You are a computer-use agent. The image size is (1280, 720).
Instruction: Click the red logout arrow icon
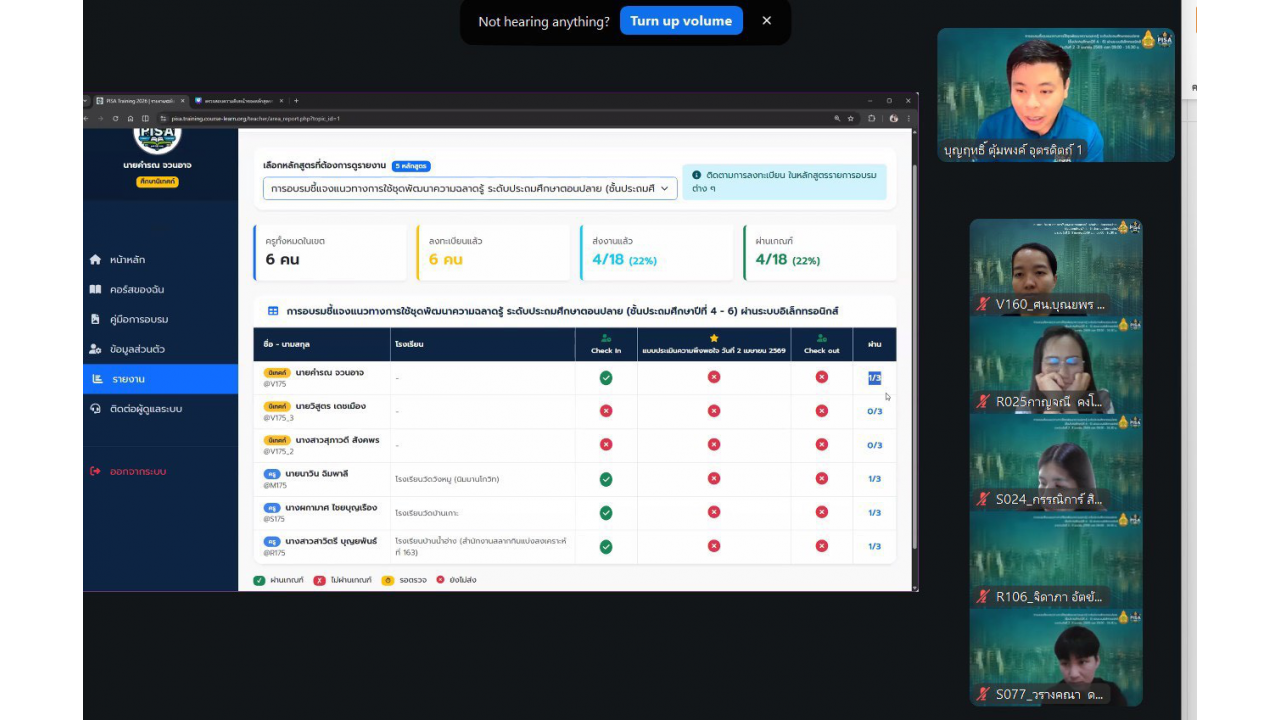(x=95, y=471)
